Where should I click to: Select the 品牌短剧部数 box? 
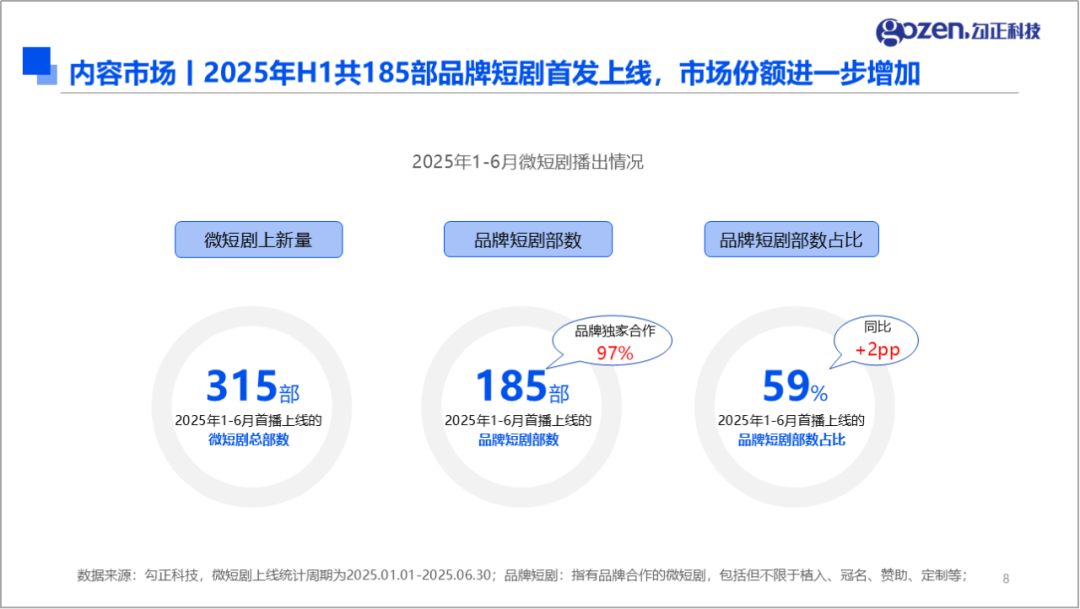pos(528,239)
